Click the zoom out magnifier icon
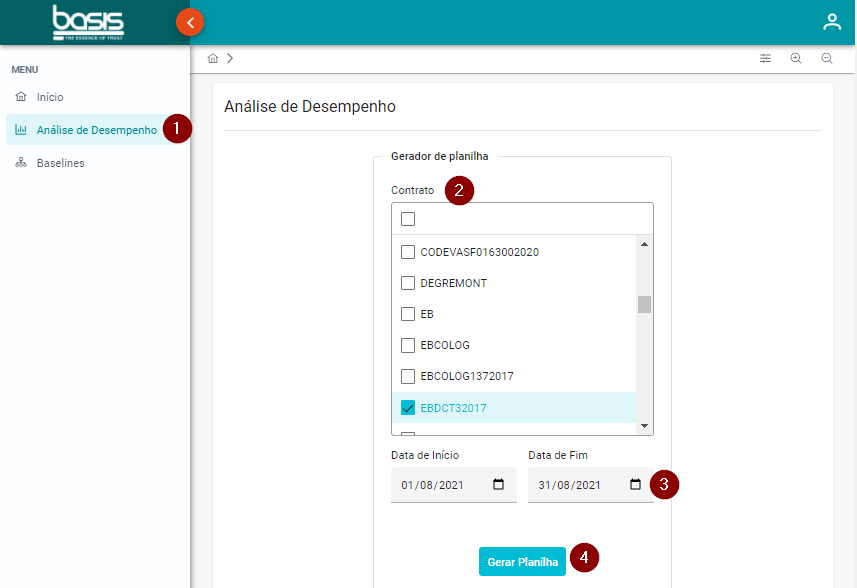 tap(827, 59)
